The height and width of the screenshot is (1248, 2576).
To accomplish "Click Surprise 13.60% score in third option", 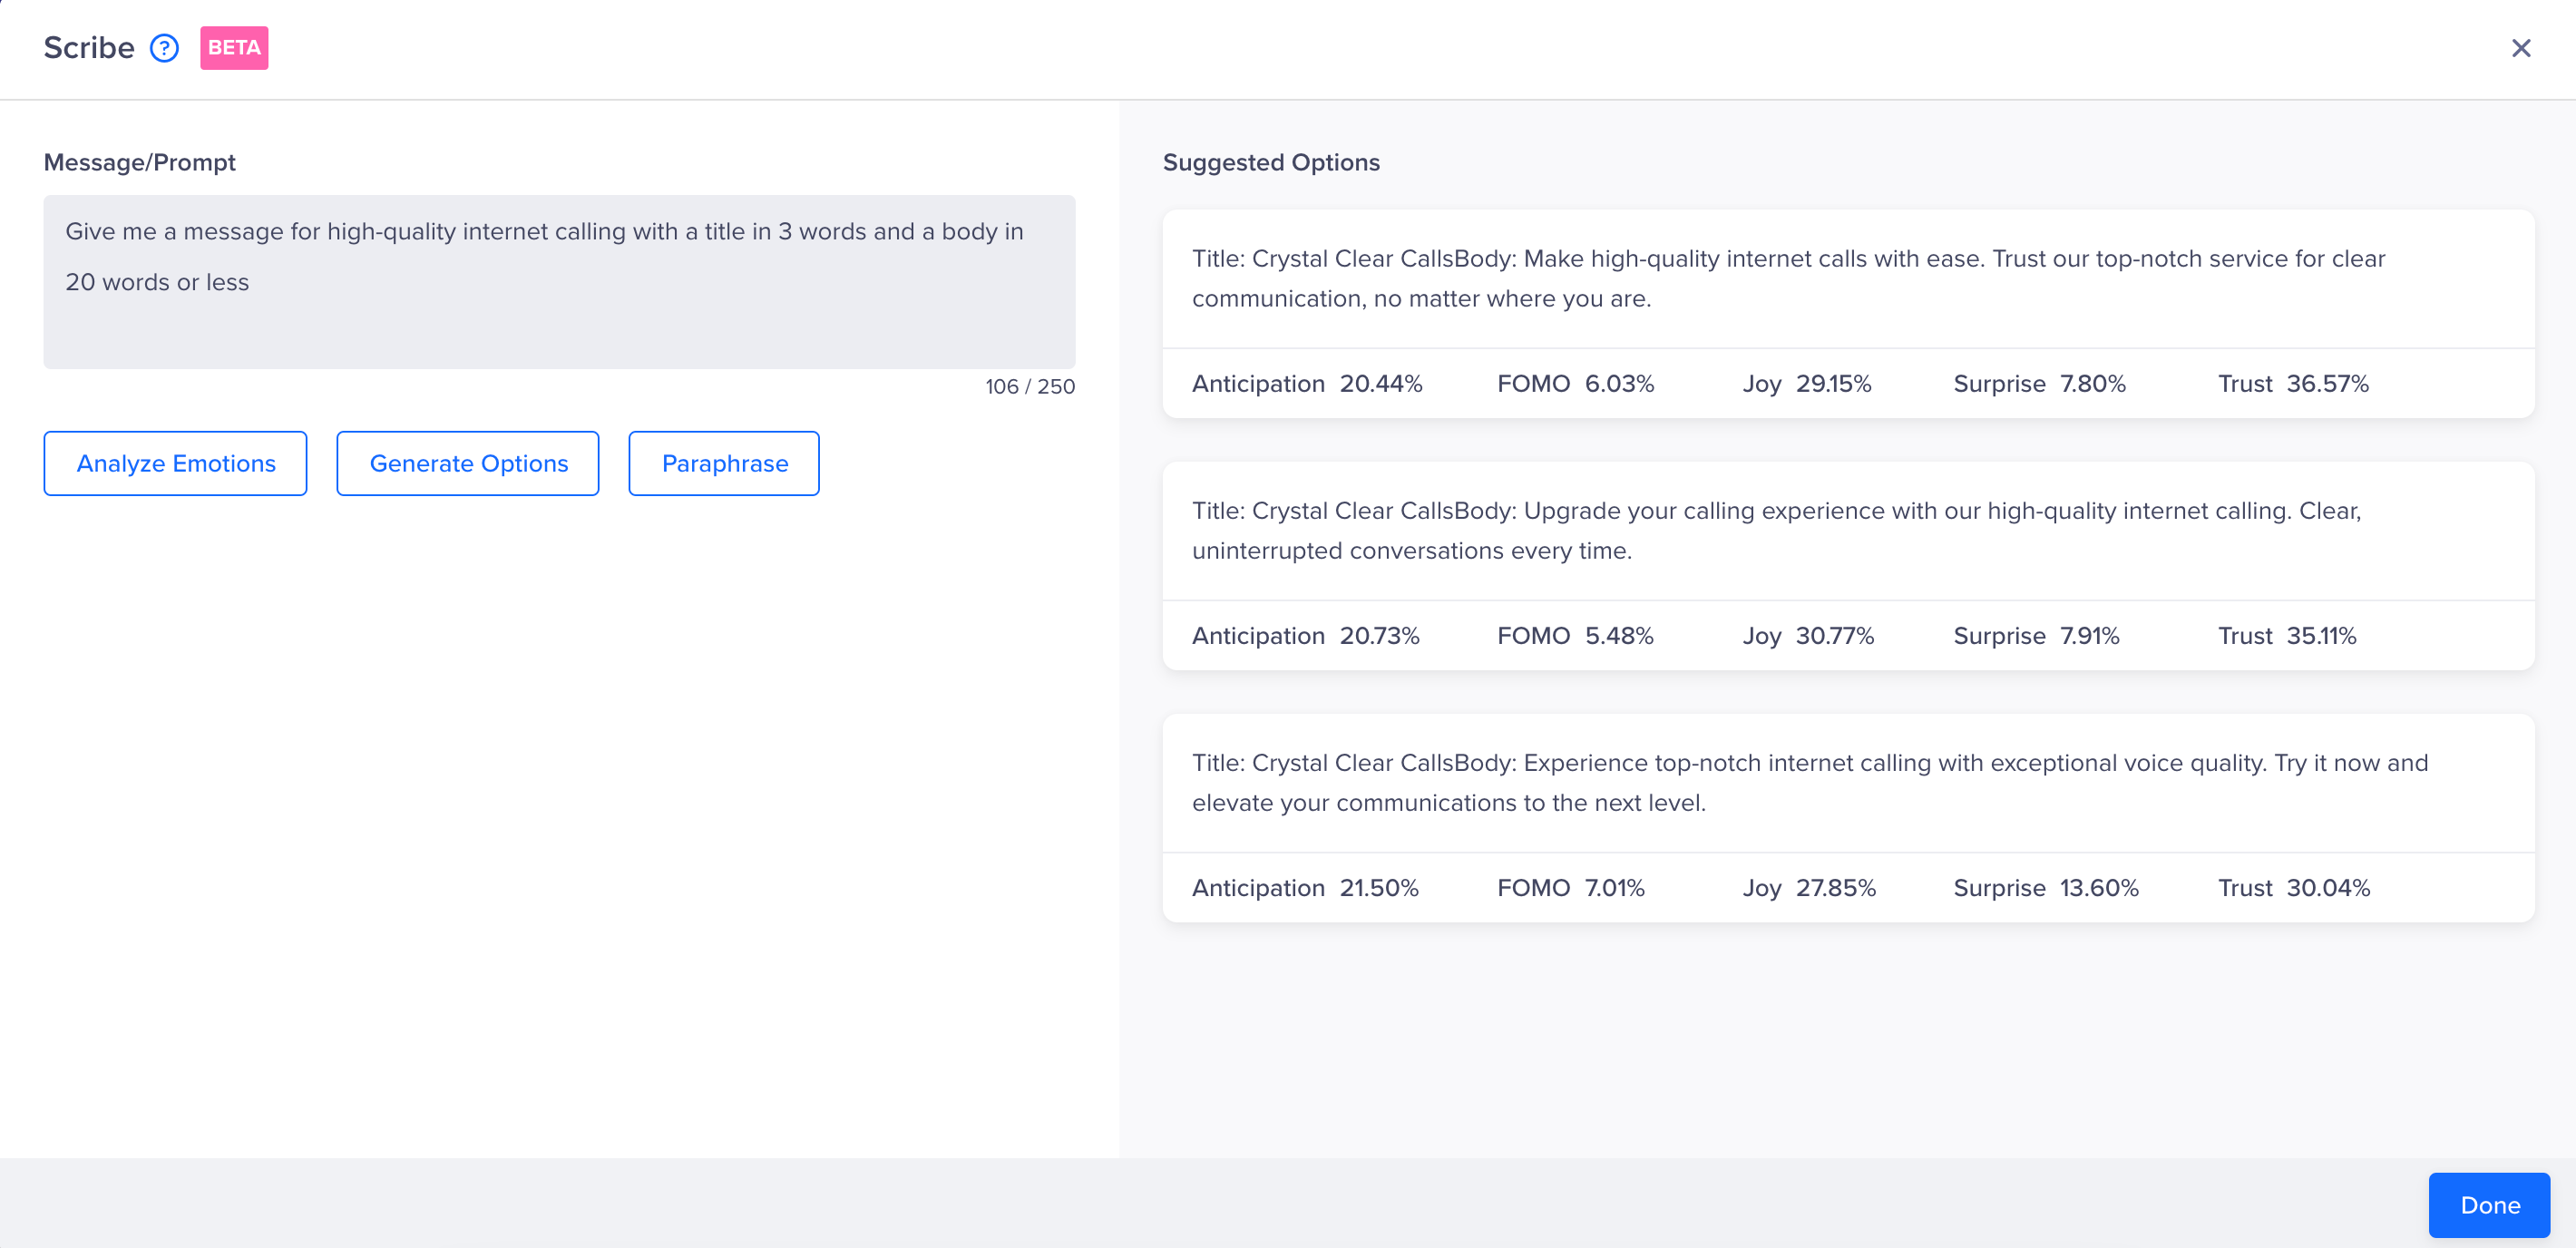I will point(2045,888).
